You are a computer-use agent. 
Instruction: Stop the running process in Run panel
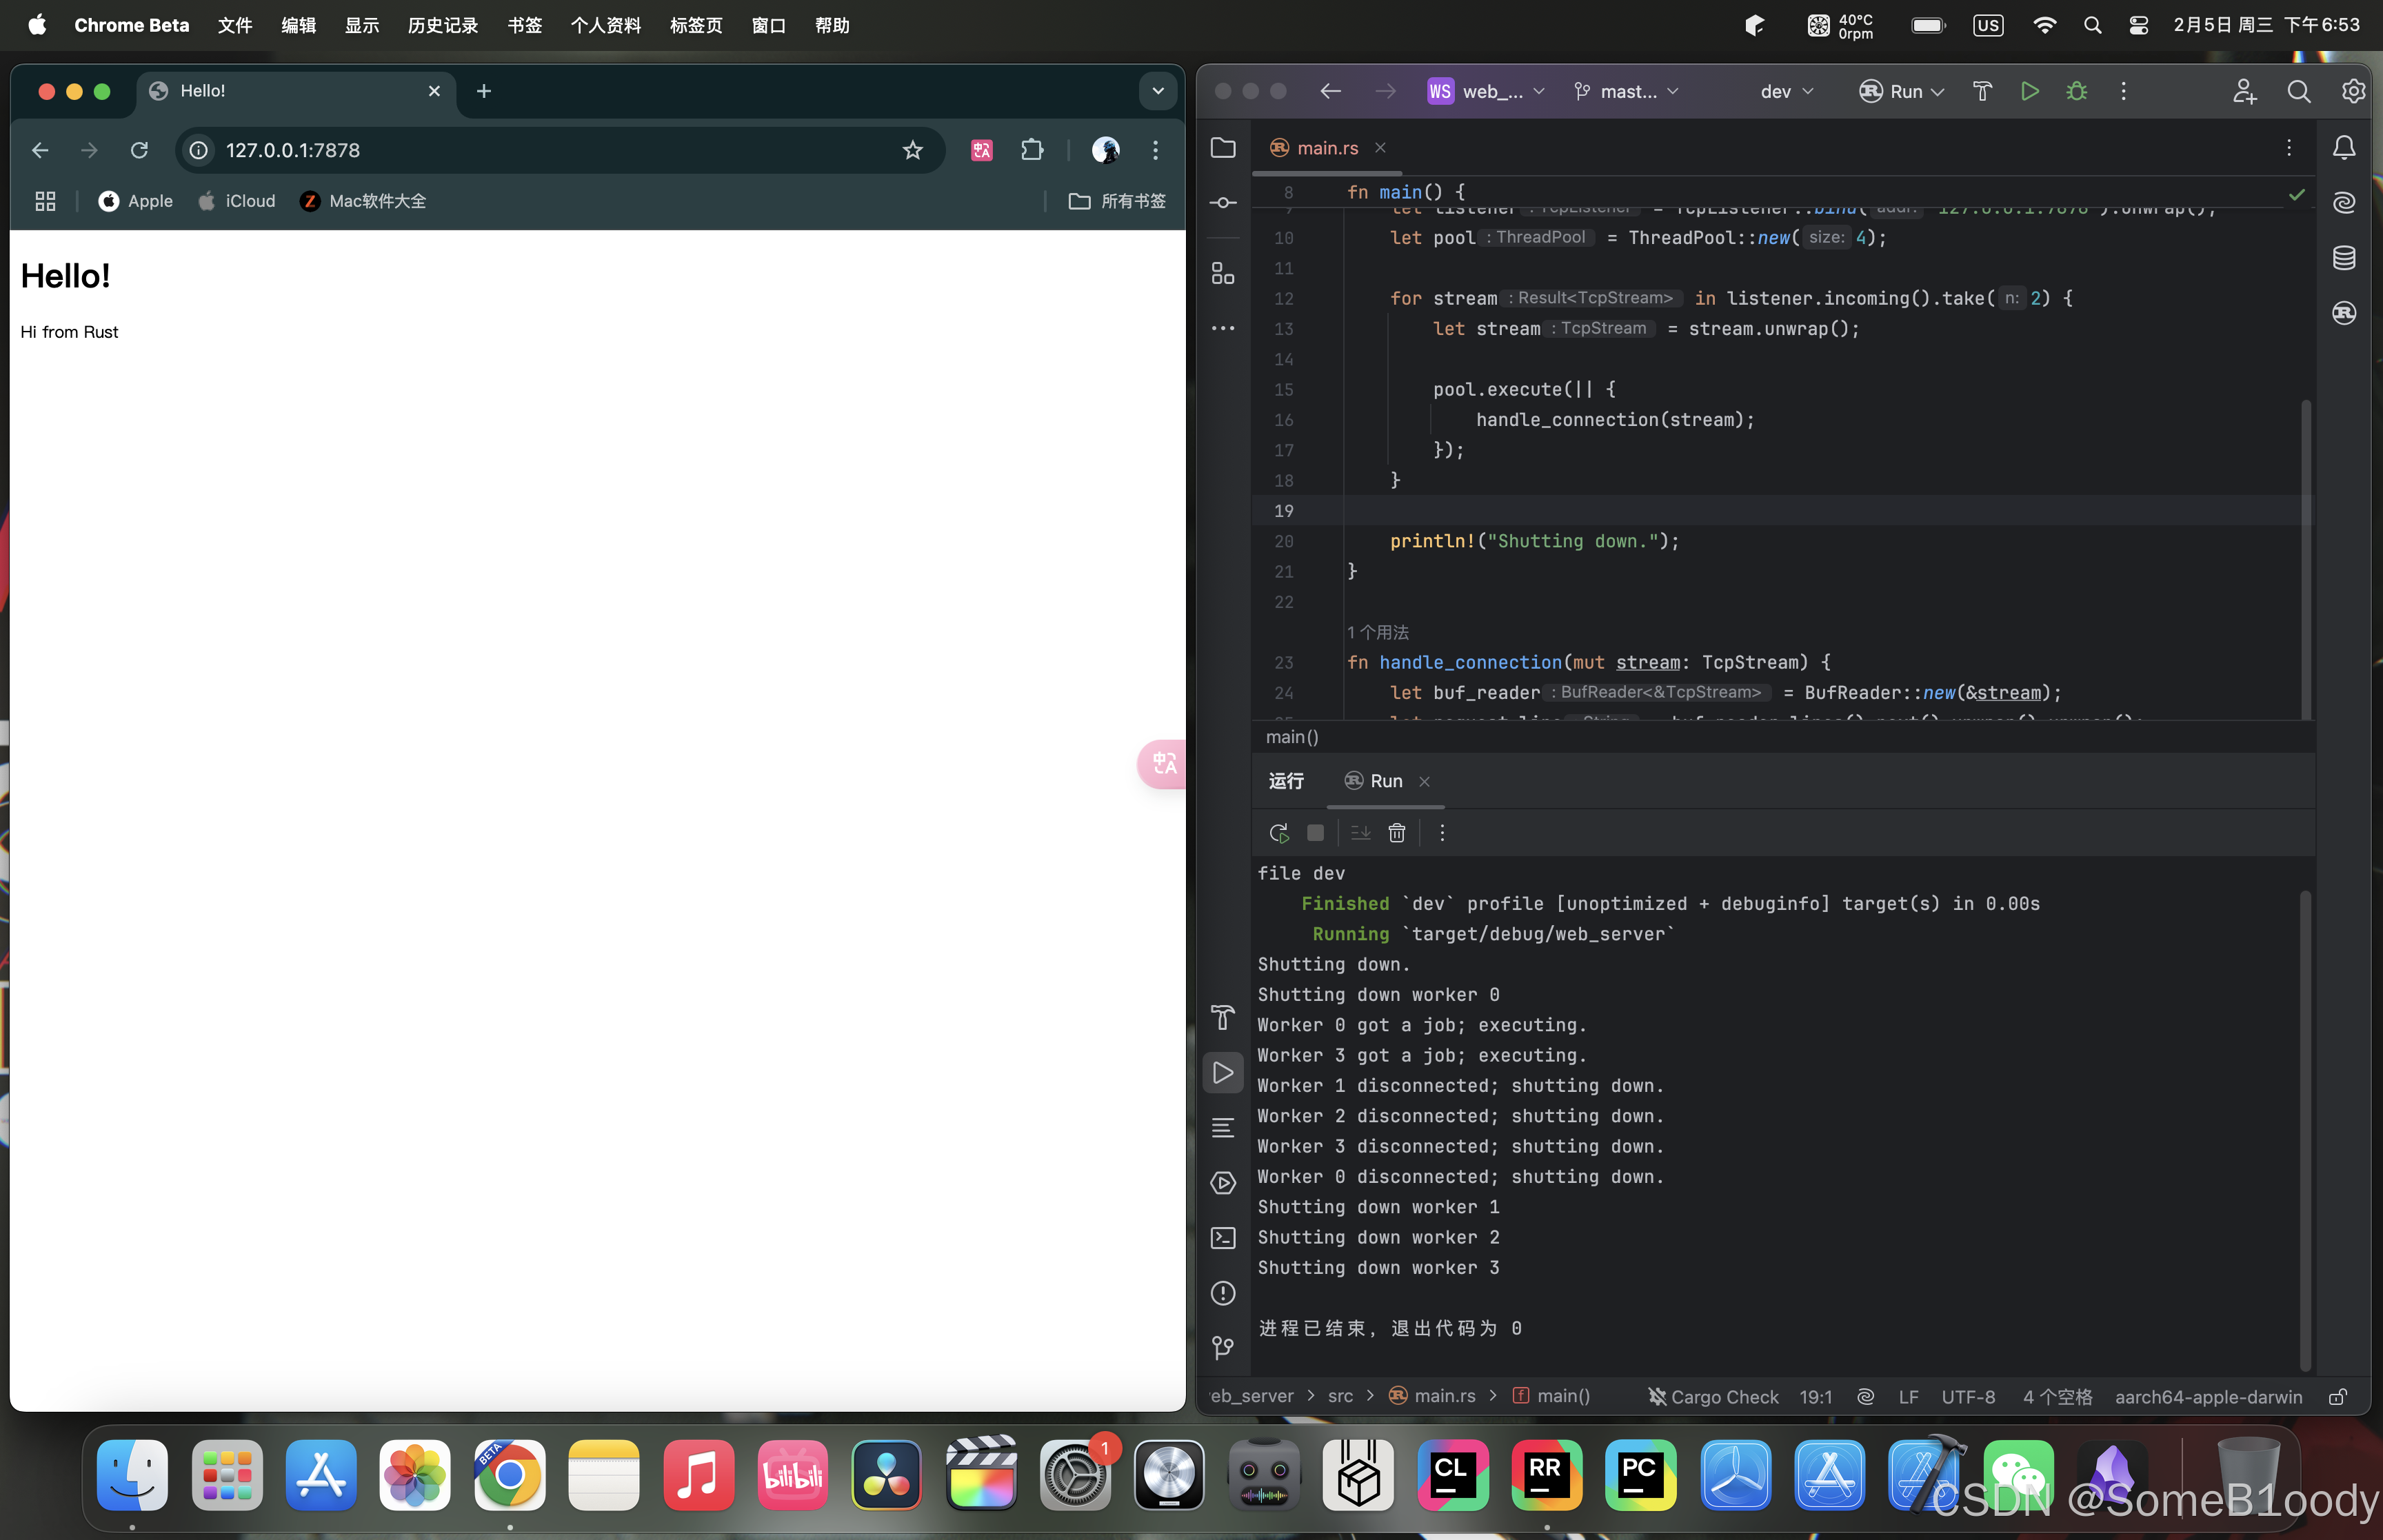click(x=1315, y=833)
